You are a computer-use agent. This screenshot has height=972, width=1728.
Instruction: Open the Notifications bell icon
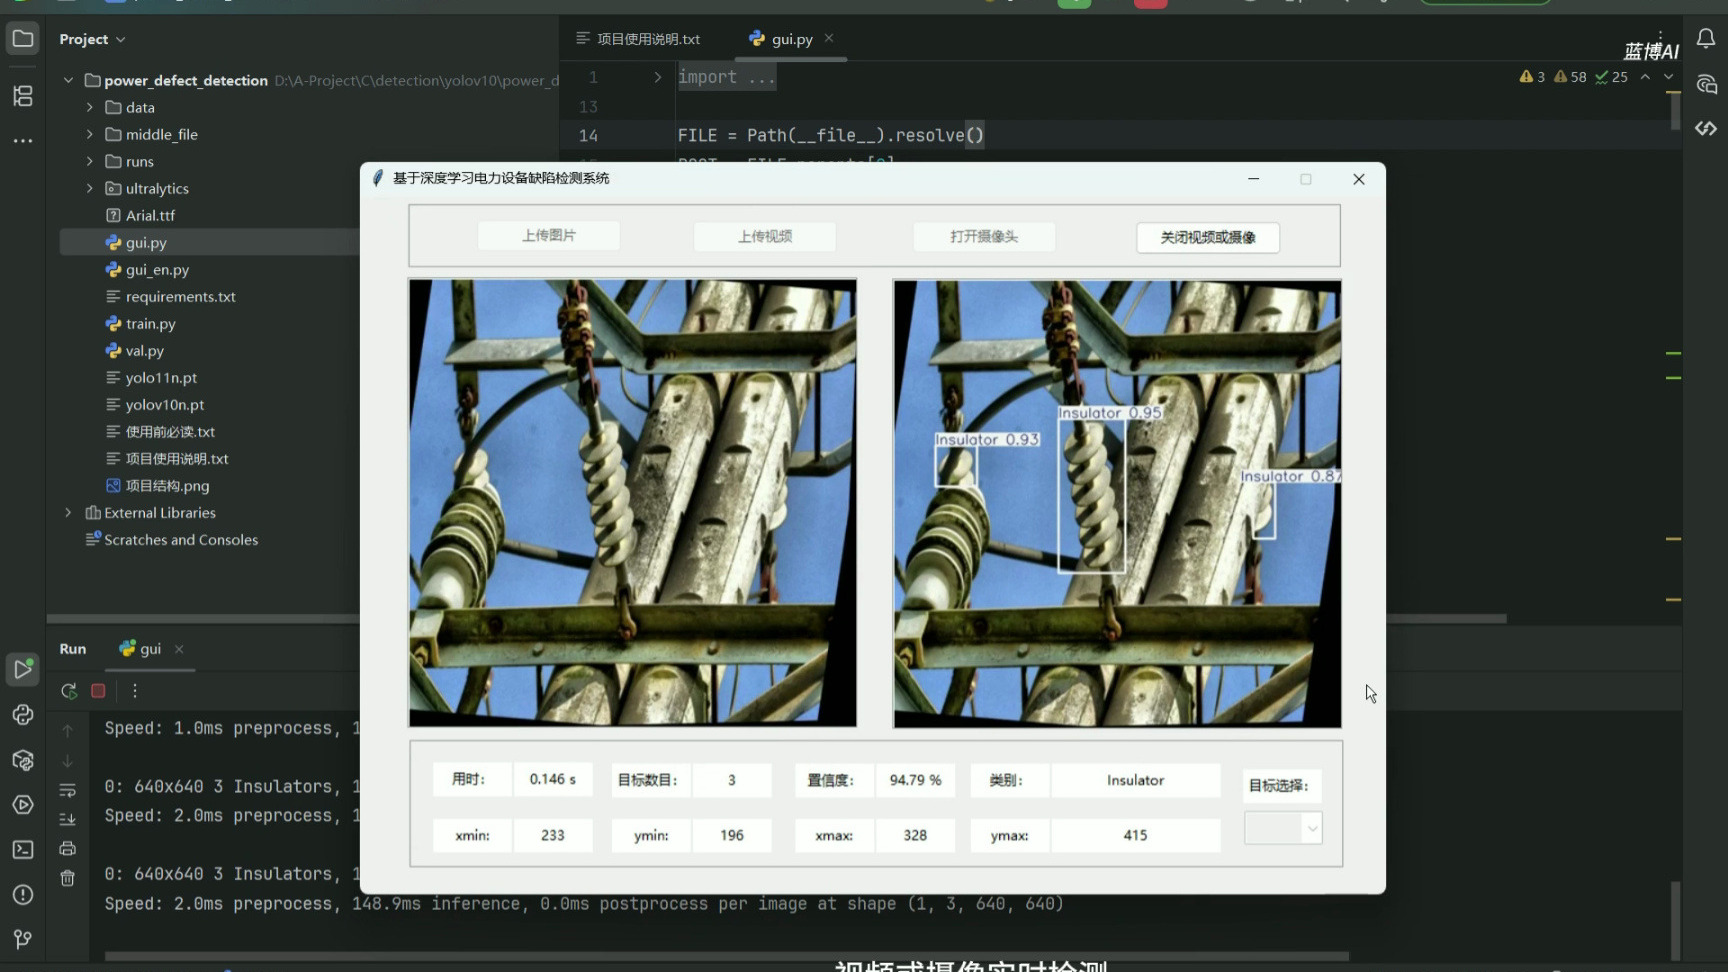[1706, 39]
